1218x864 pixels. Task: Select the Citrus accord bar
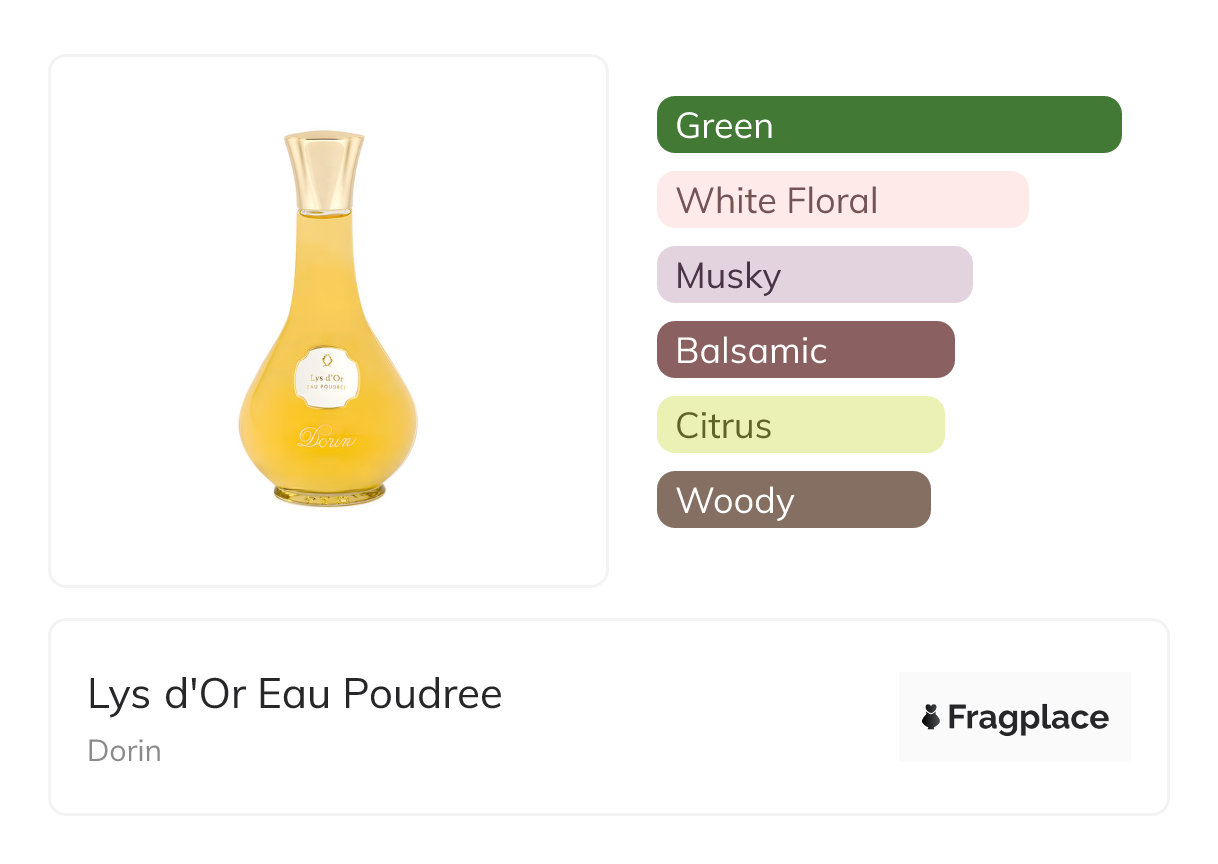[x=800, y=425]
